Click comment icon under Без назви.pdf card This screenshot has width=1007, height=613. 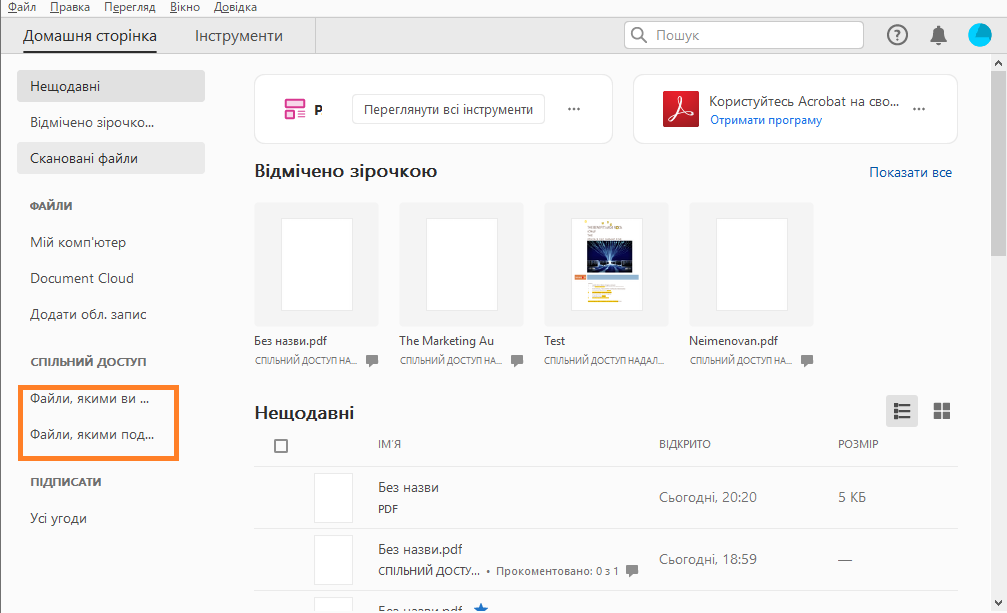tap(372, 361)
